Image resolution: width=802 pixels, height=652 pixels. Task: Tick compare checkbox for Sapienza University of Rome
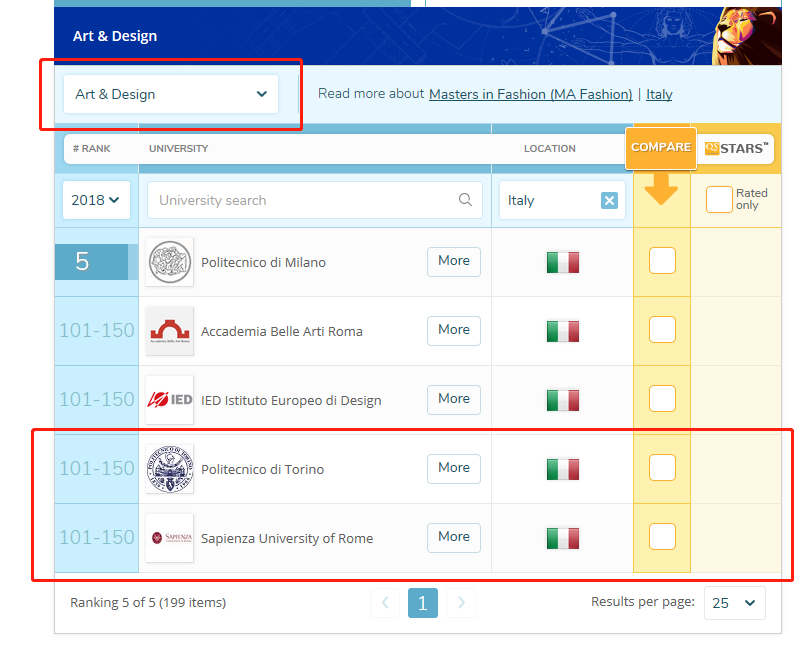coord(662,537)
